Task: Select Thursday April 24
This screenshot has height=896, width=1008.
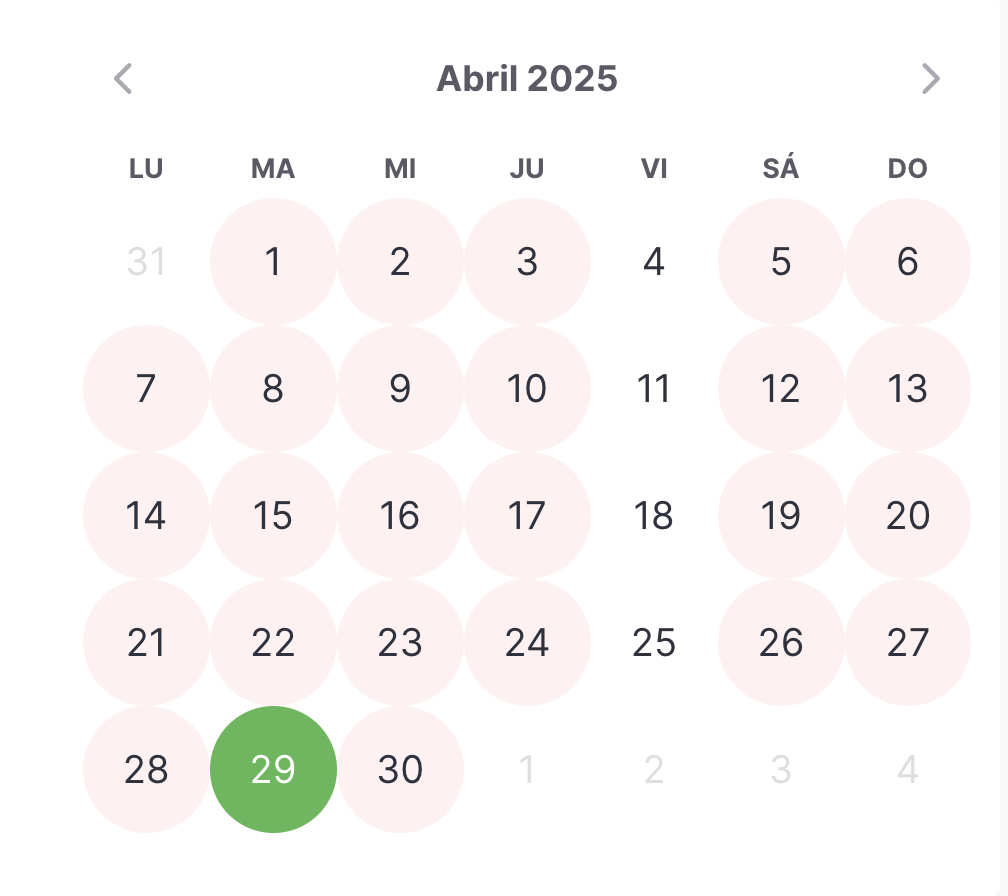Action: [x=527, y=642]
